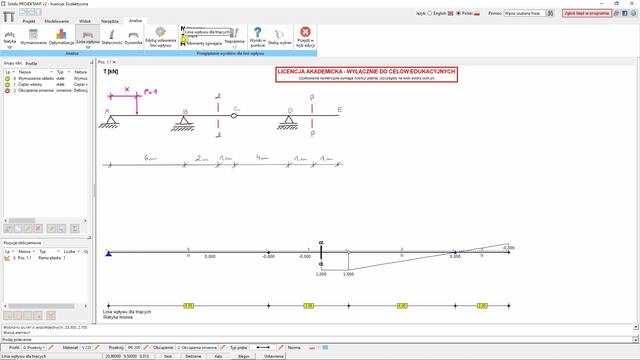Open the Wymiarowanie tool
Viewport: 640px width, 360px height.
pos(33,36)
